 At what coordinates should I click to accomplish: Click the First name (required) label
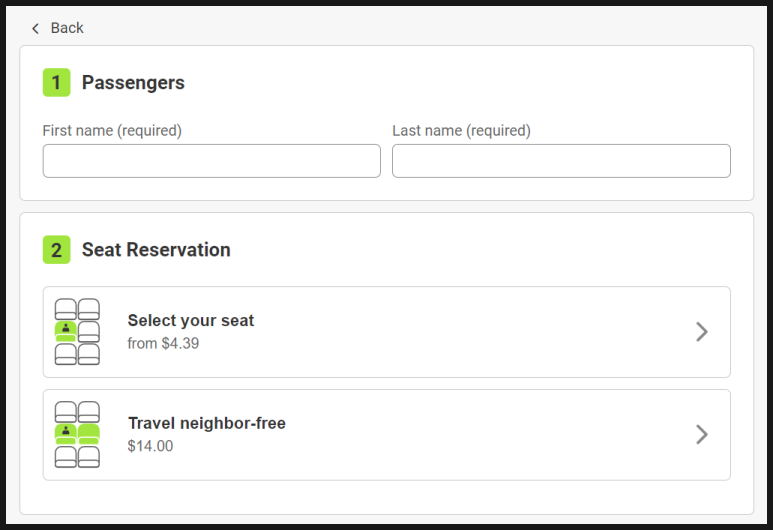point(112,131)
